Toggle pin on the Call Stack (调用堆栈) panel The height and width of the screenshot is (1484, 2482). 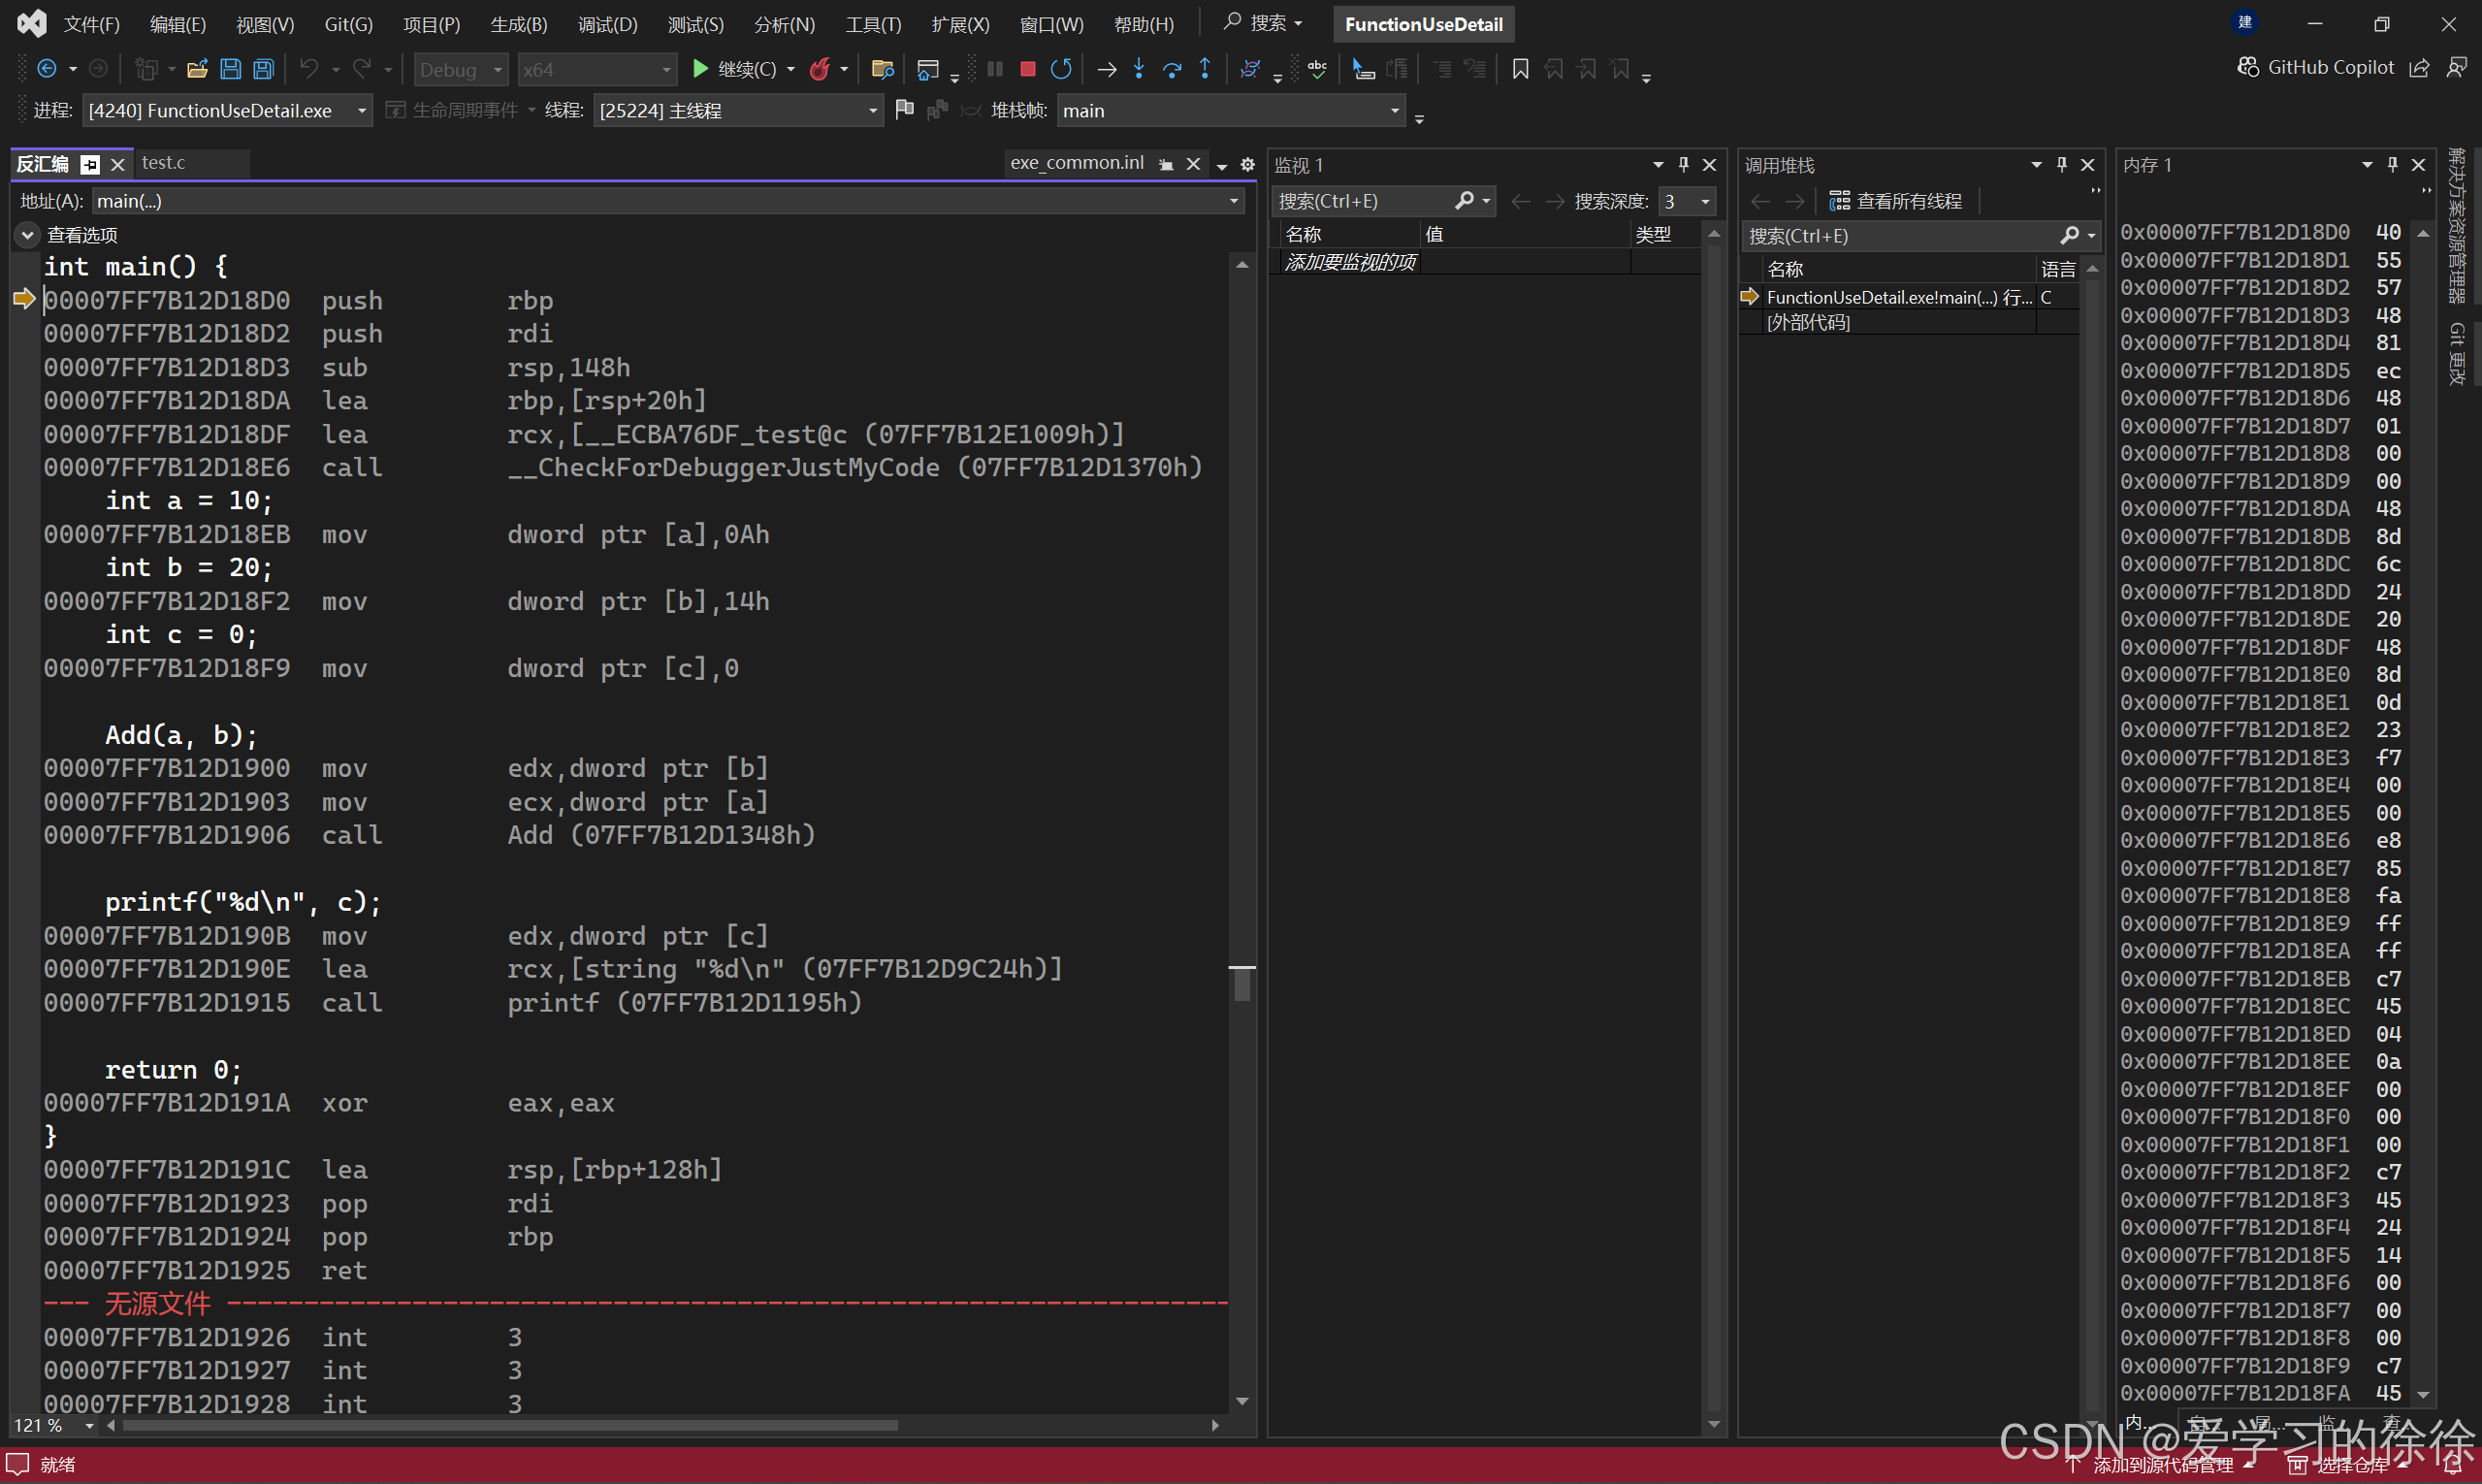coord(2062,164)
